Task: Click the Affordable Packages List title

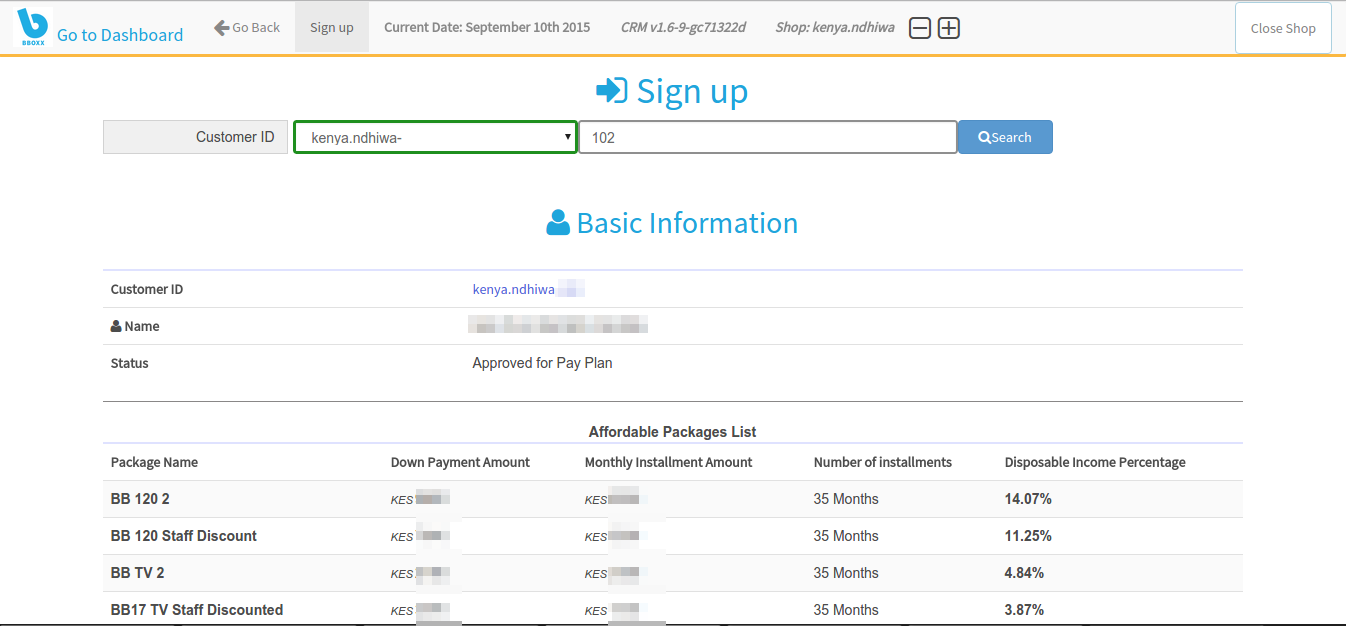Action: coord(672,432)
